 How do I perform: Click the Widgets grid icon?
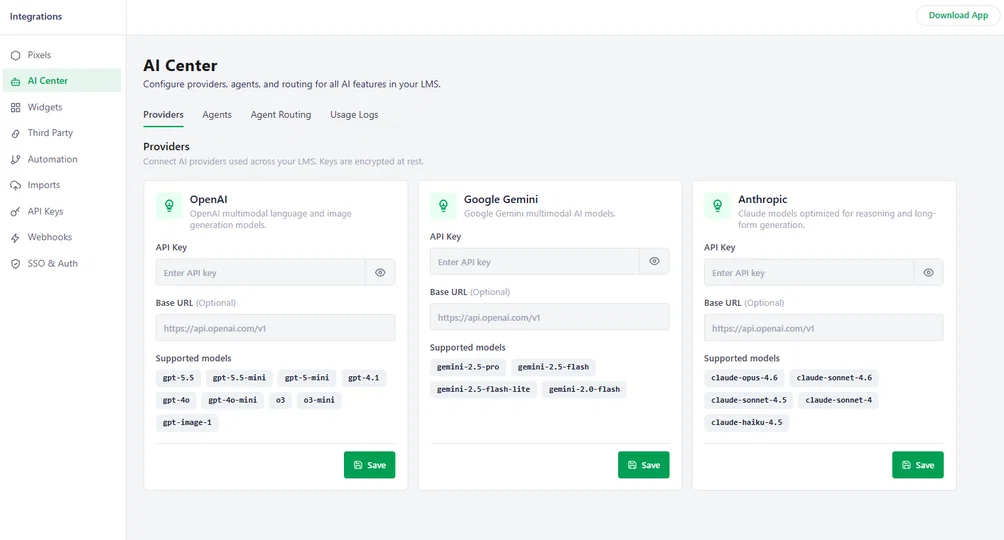click(15, 108)
